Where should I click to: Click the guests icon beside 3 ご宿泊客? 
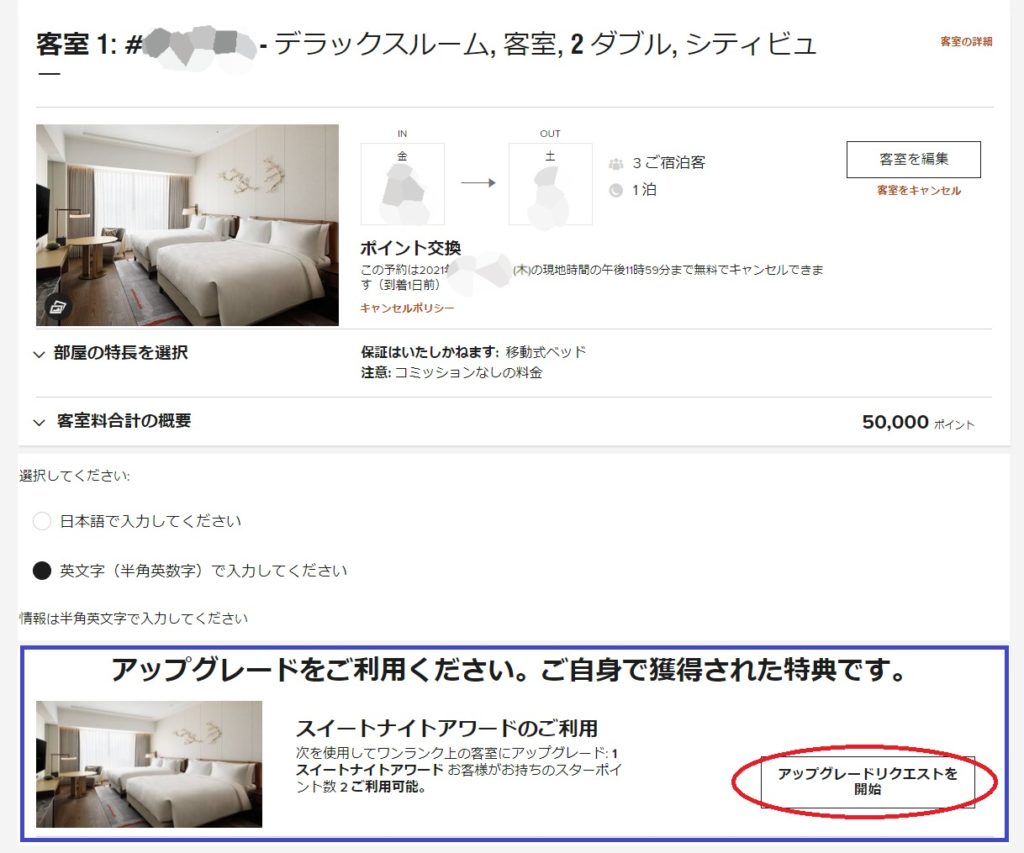(x=616, y=163)
